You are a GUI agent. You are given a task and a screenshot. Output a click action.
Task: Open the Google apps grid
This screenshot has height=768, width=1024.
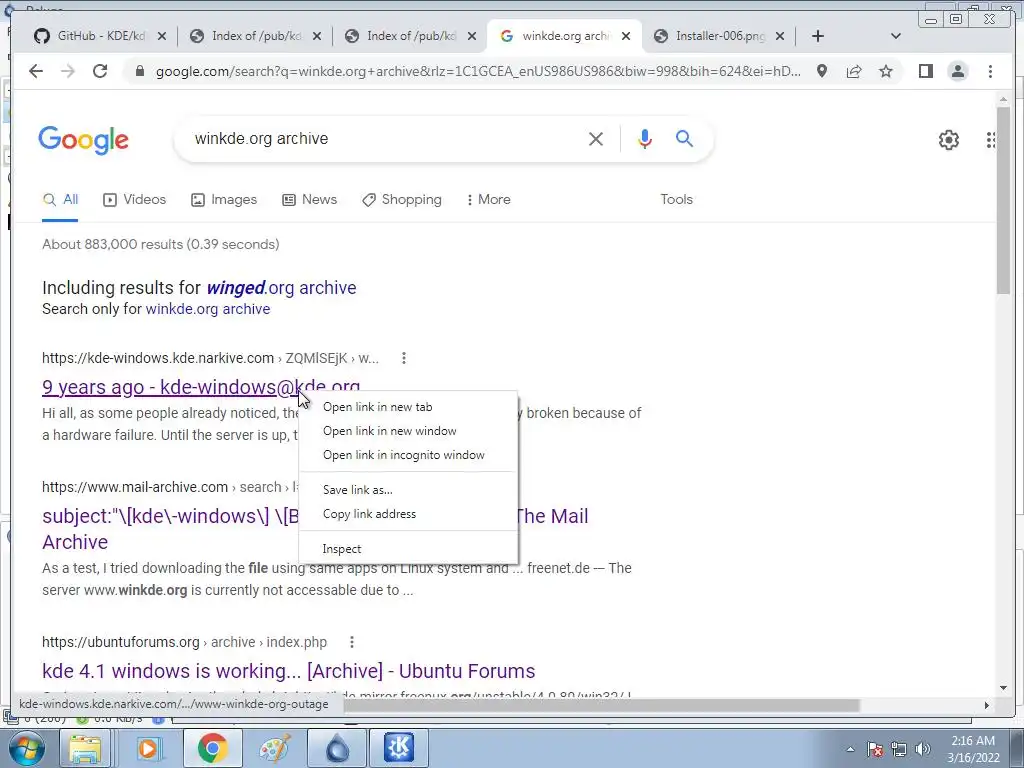tap(991, 140)
